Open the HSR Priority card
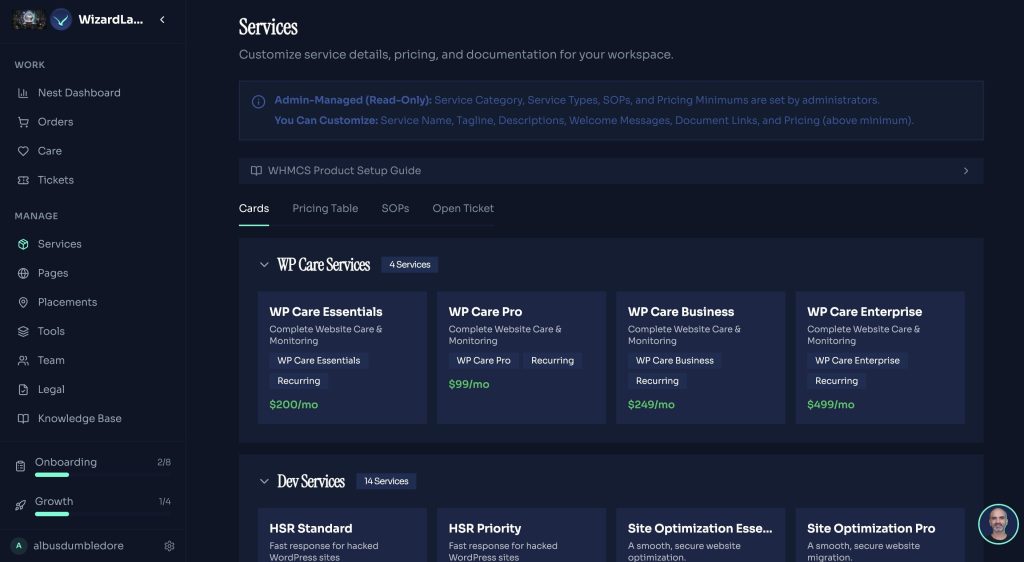 tap(521, 535)
